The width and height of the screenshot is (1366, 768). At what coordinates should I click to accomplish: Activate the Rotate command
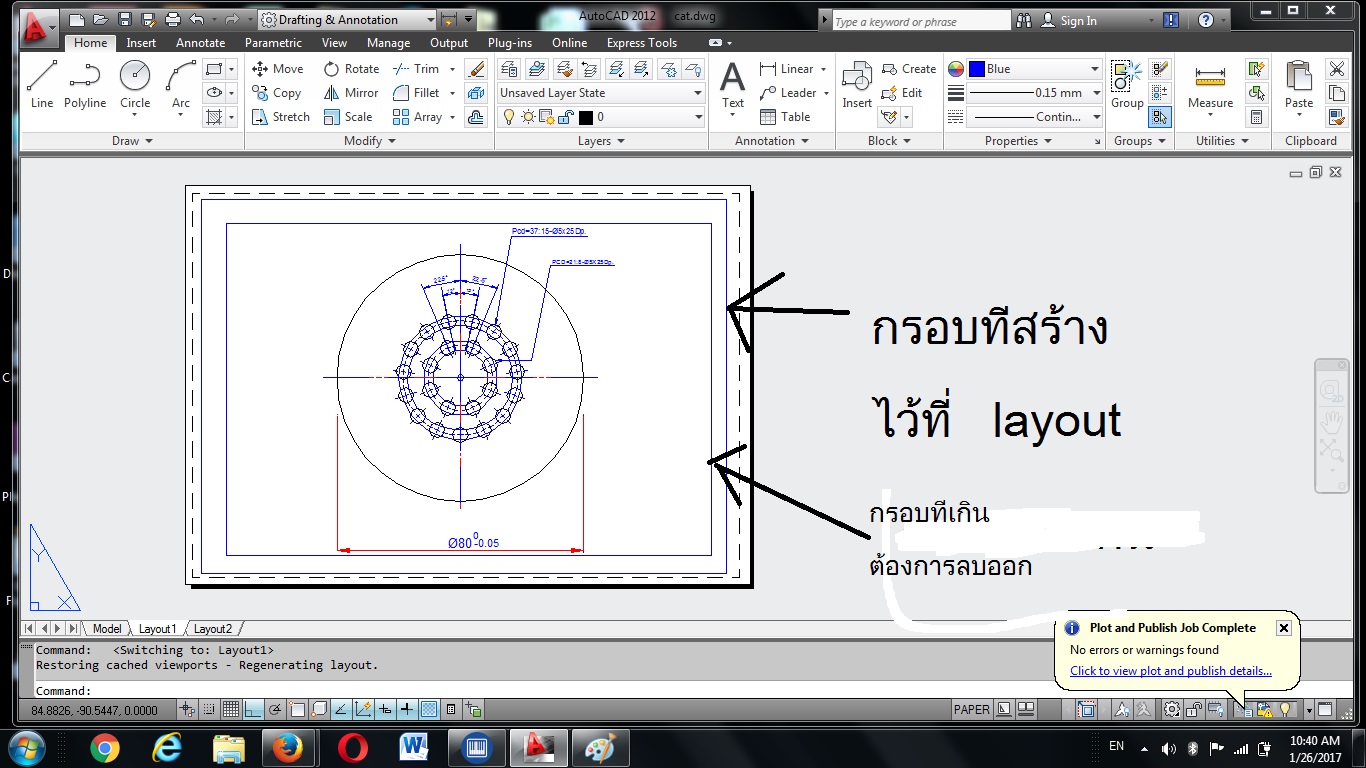tap(351, 69)
